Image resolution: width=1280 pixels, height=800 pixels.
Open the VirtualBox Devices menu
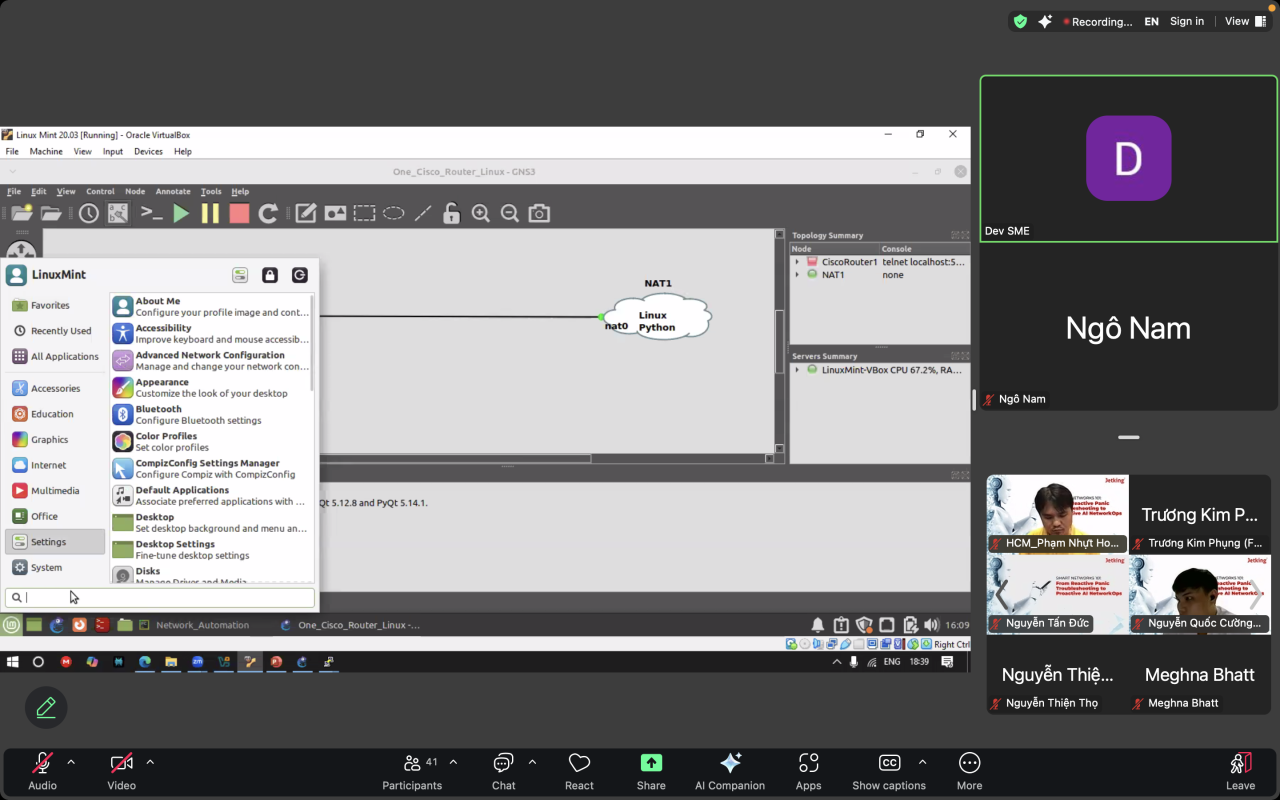tap(148, 151)
